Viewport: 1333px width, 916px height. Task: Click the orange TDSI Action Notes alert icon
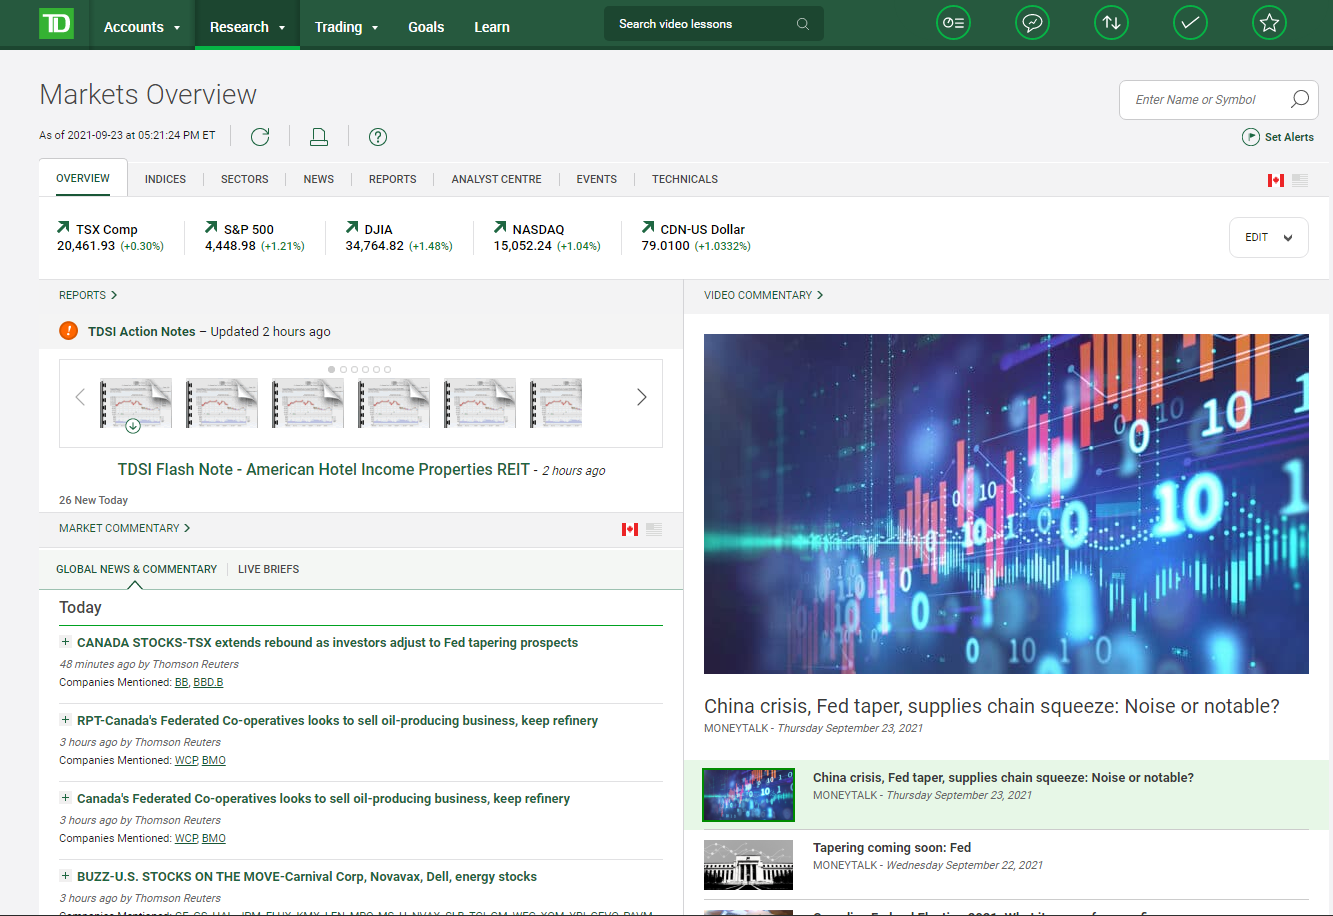[68, 330]
